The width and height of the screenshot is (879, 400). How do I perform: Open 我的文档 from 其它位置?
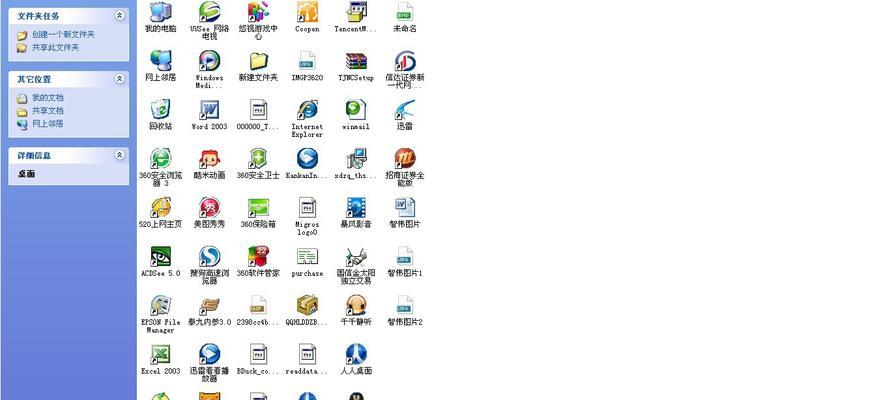coord(48,98)
